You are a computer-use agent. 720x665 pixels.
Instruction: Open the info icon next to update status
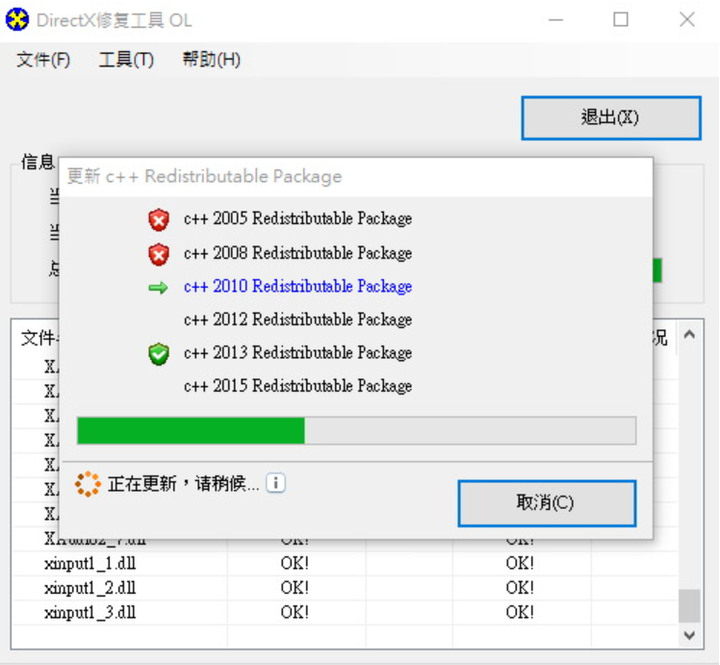[276, 483]
